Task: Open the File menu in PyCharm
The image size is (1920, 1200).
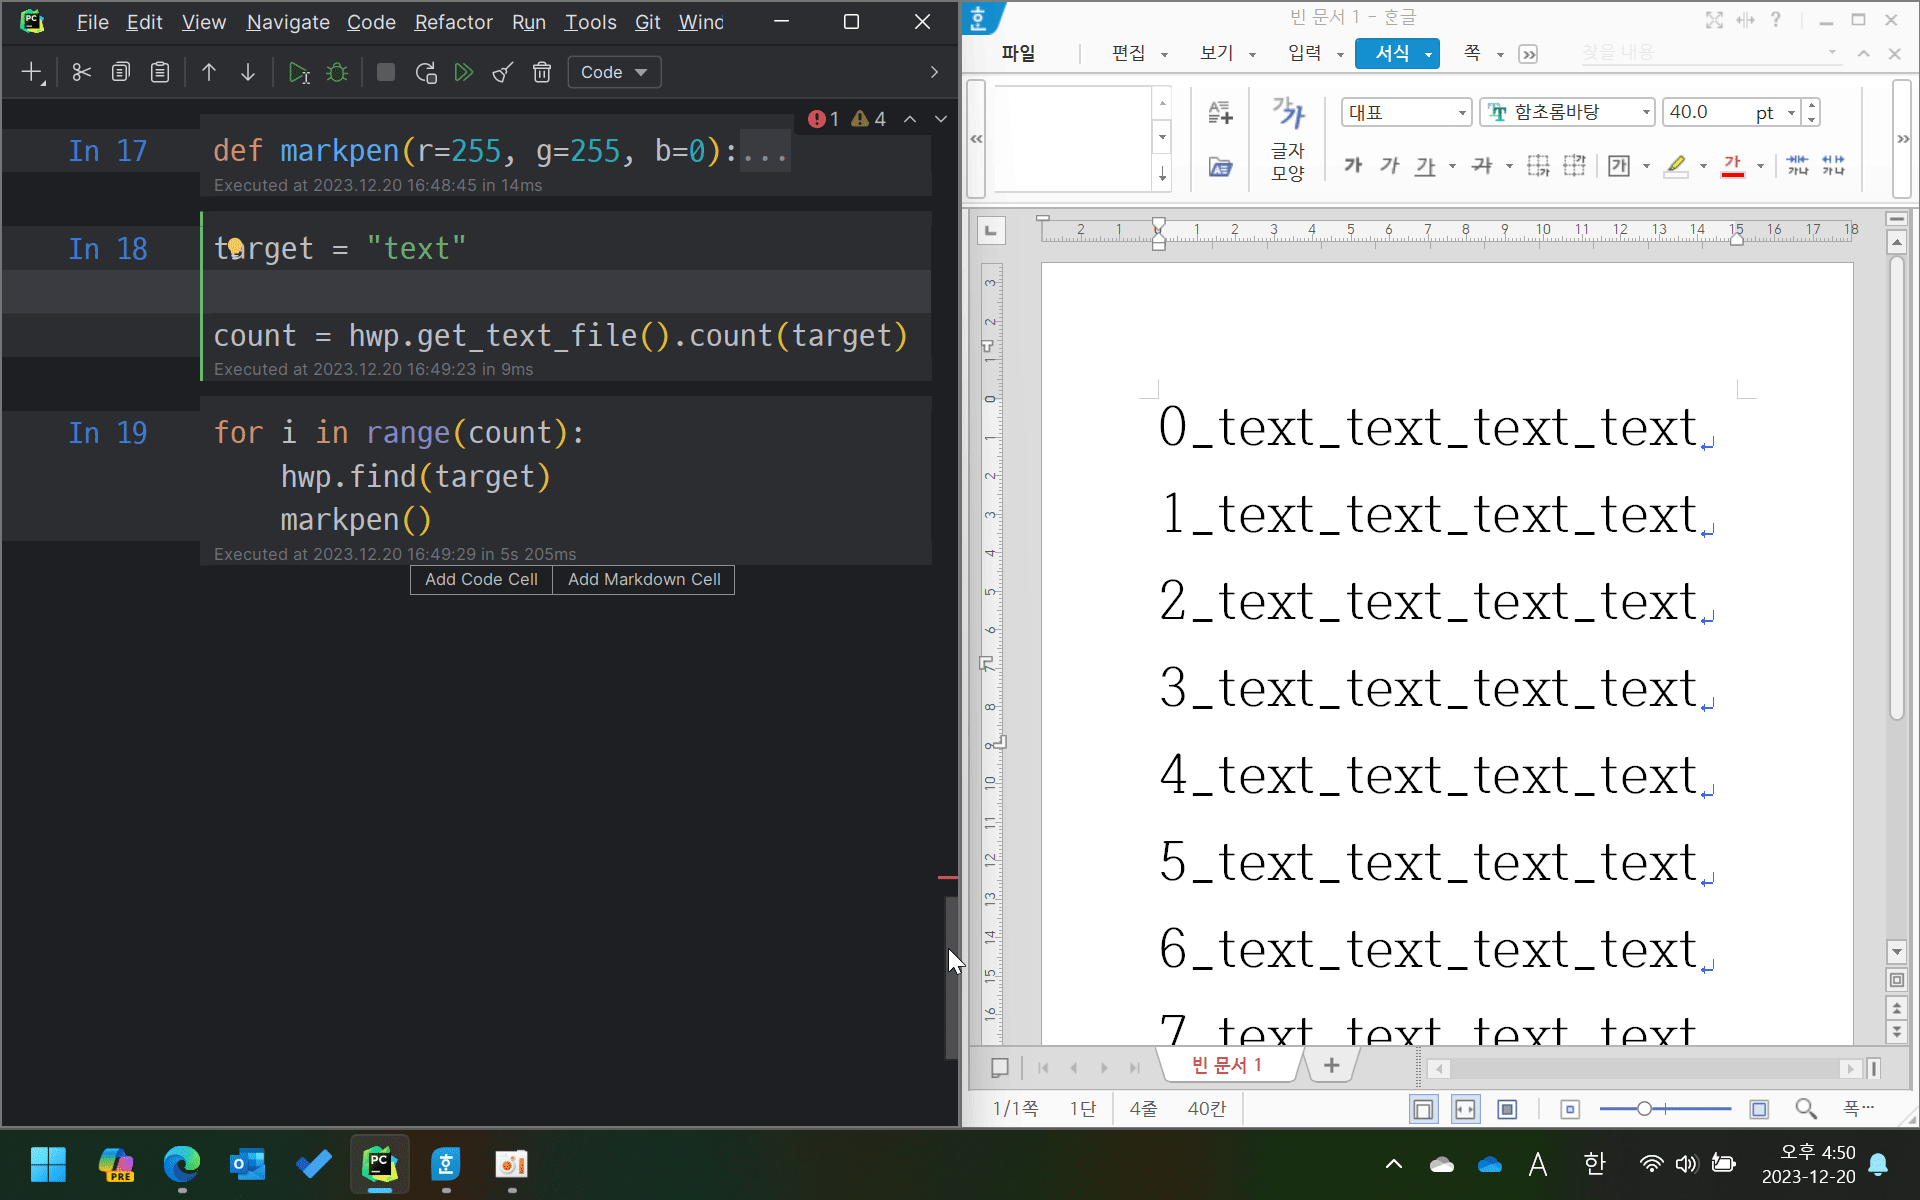Action: pos(93,22)
